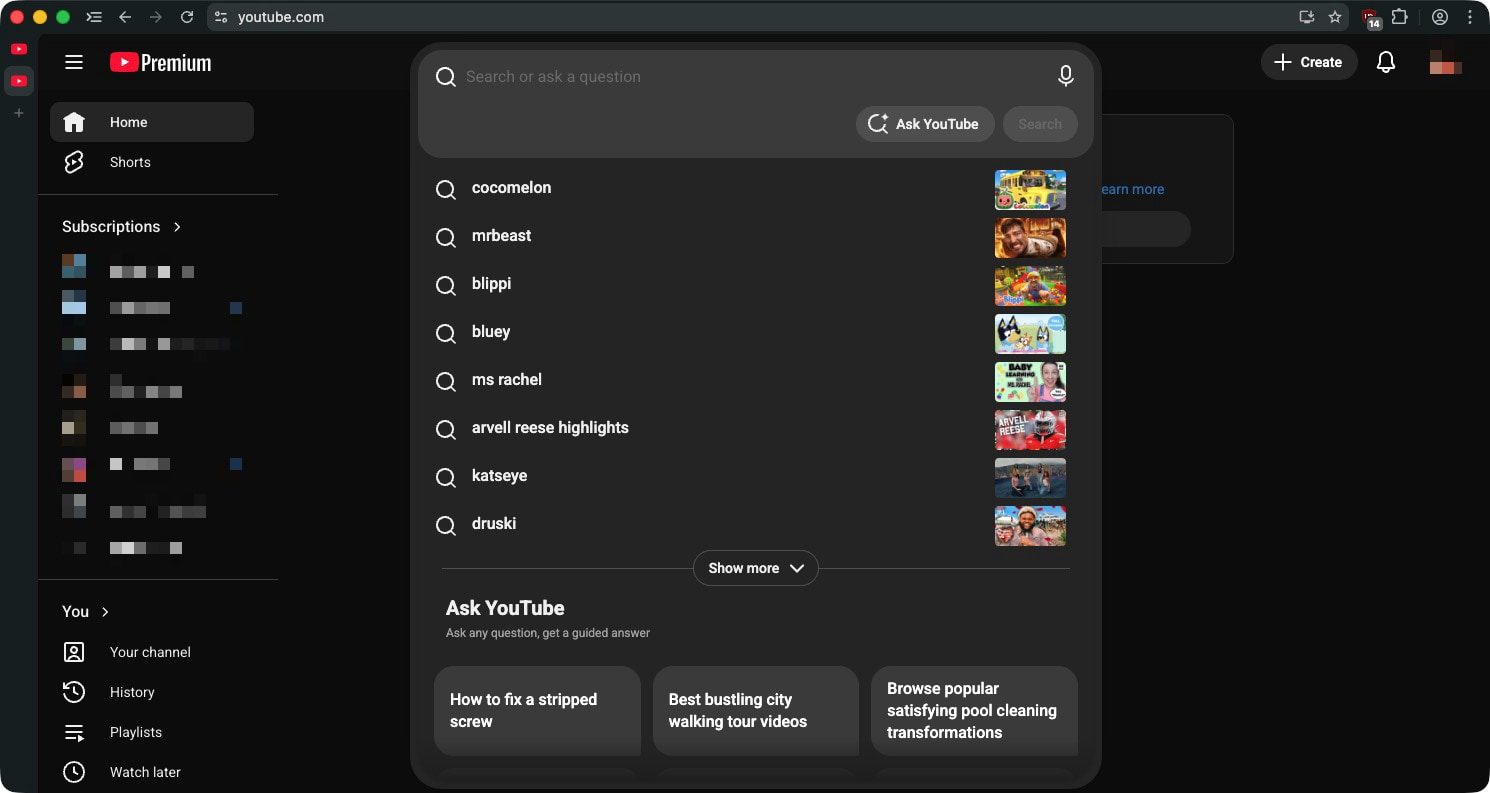The width and height of the screenshot is (1490, 793).
Task: Open voice search with the microphone icon
Action: click(x=1065, y=75)
